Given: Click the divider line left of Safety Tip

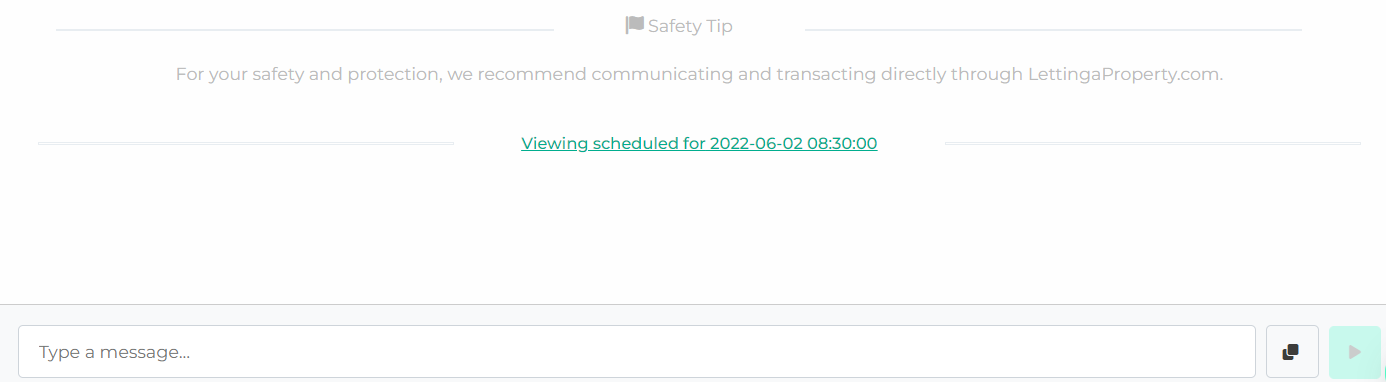Looking at the screenshot, I should pos(305,30).
